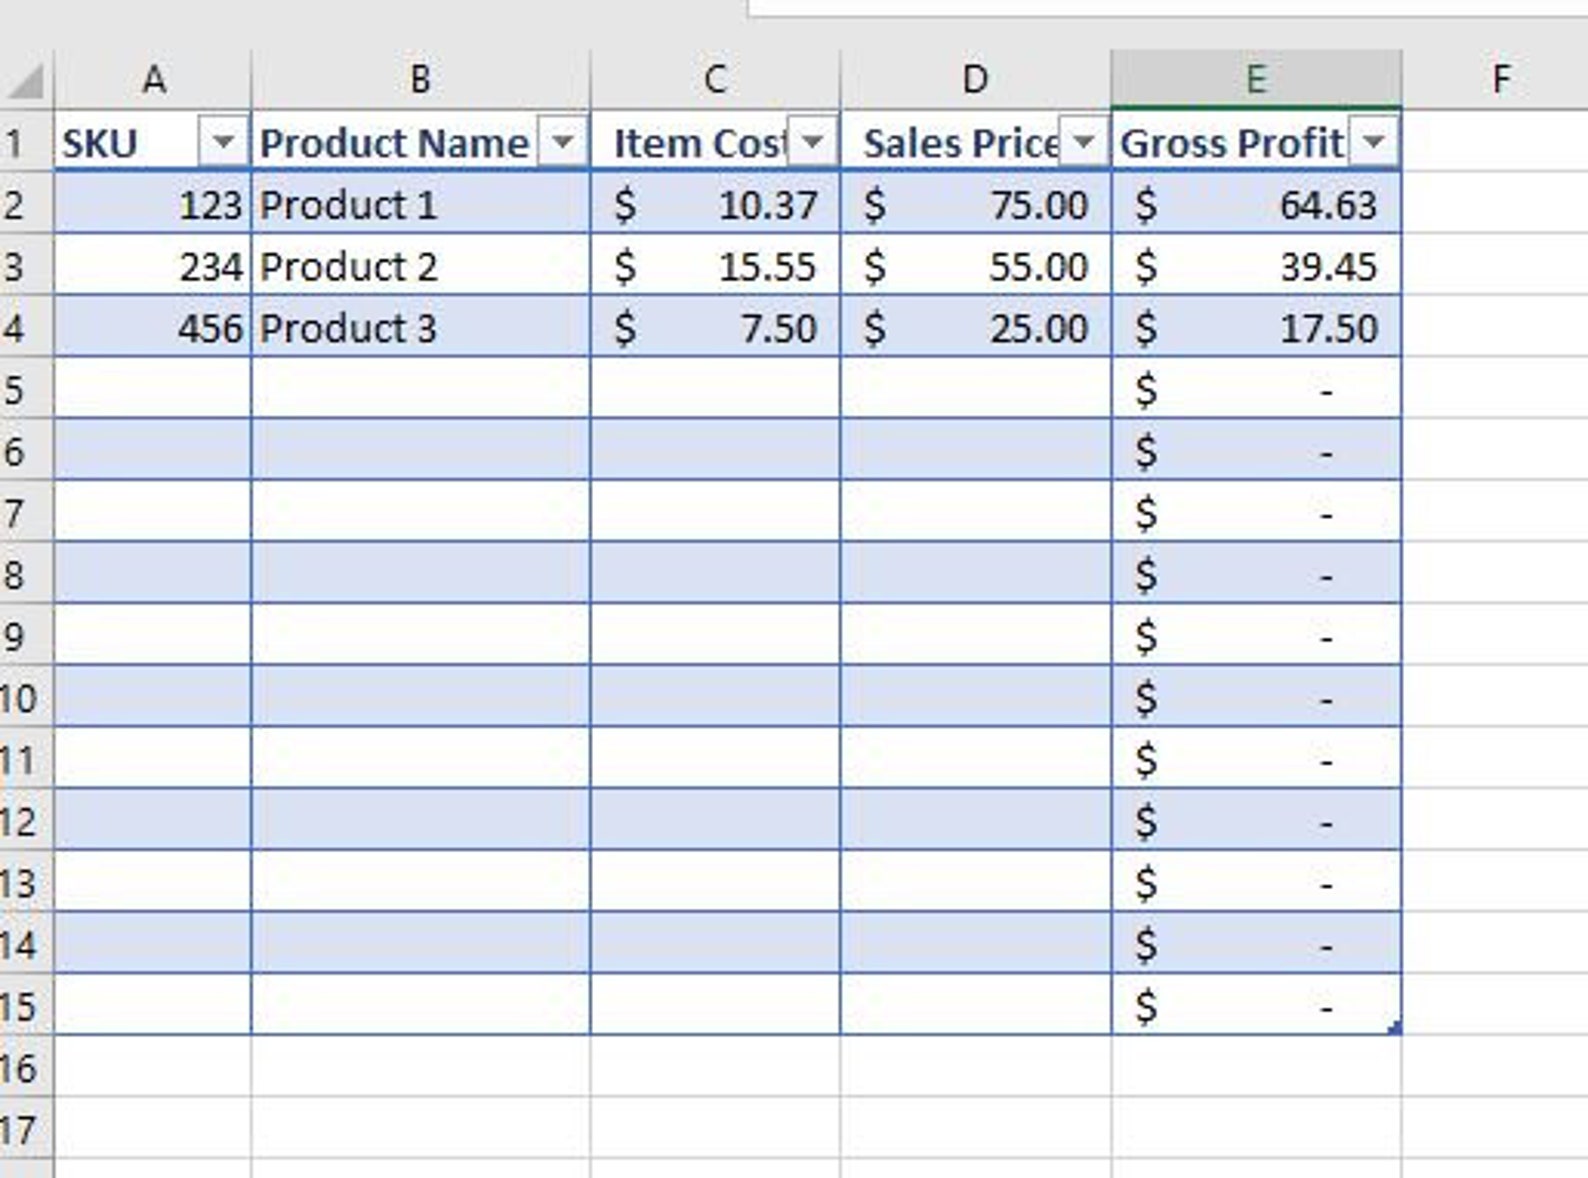The width and height of the screenshot is (1588, 1178).
Task: Select row 2 header
Action: click(26, 205)
